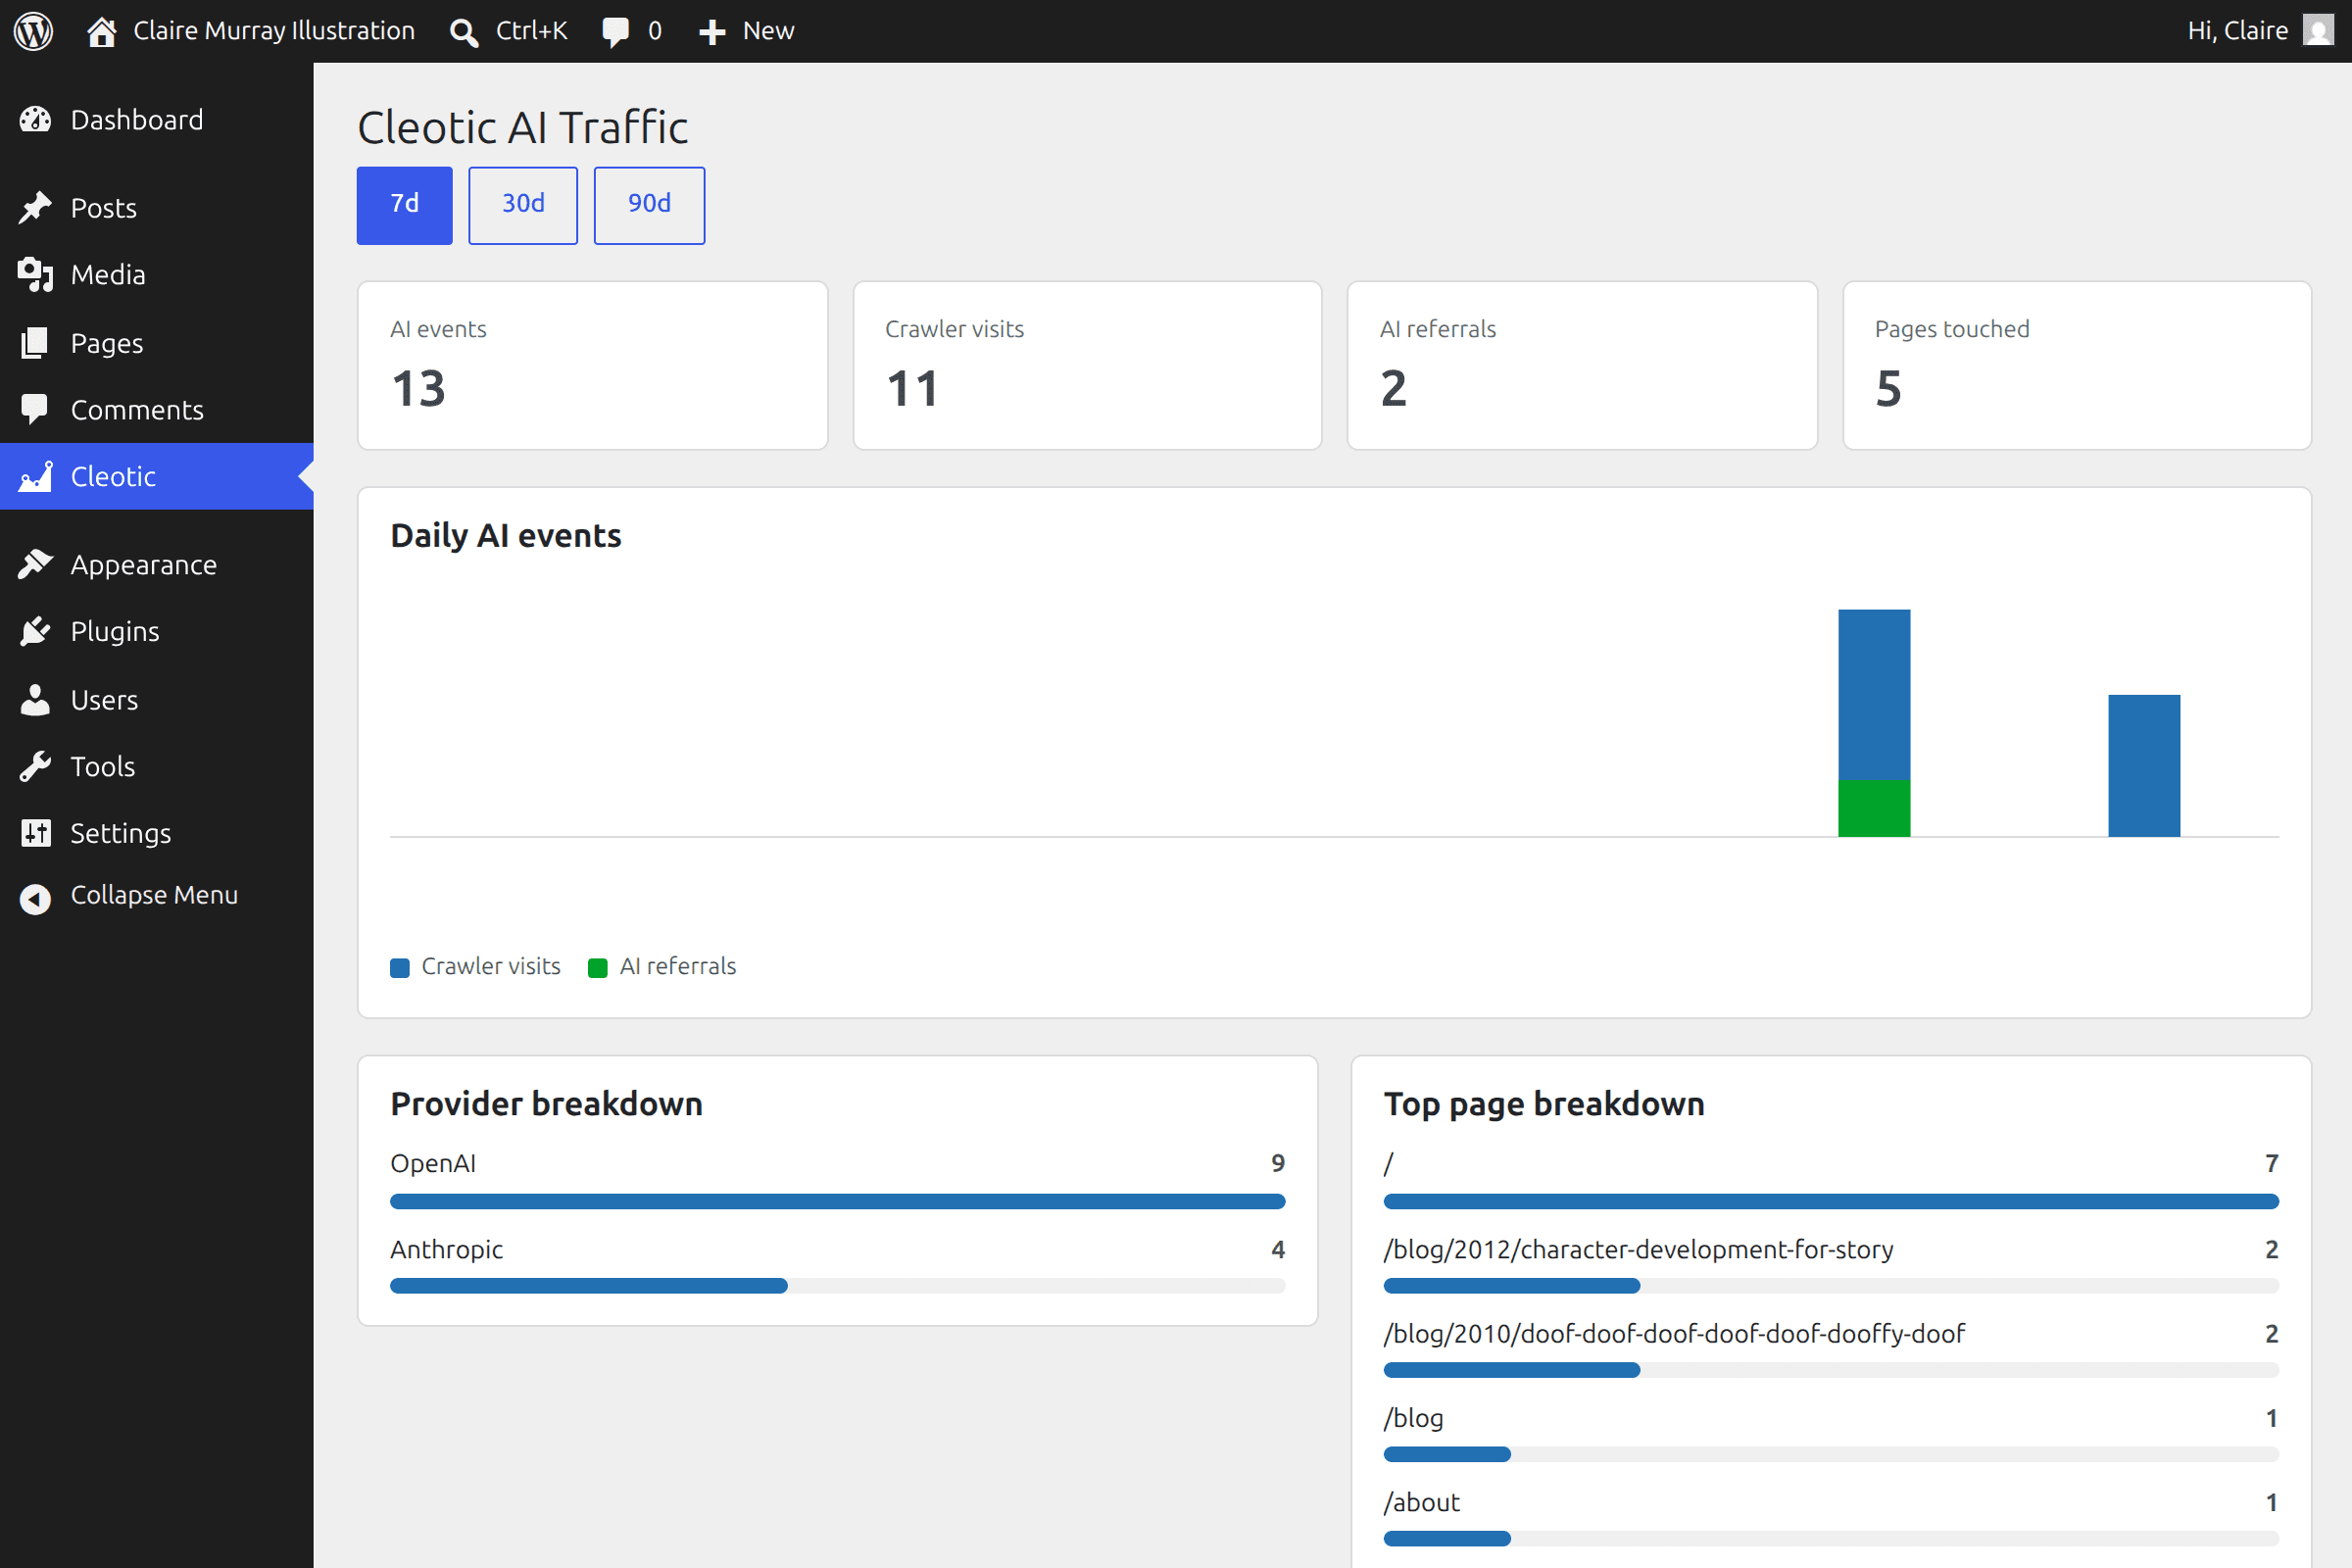Screen dimensions: 2352x1568
Task: Click the AI referrals stat card
Action: 1582,366
